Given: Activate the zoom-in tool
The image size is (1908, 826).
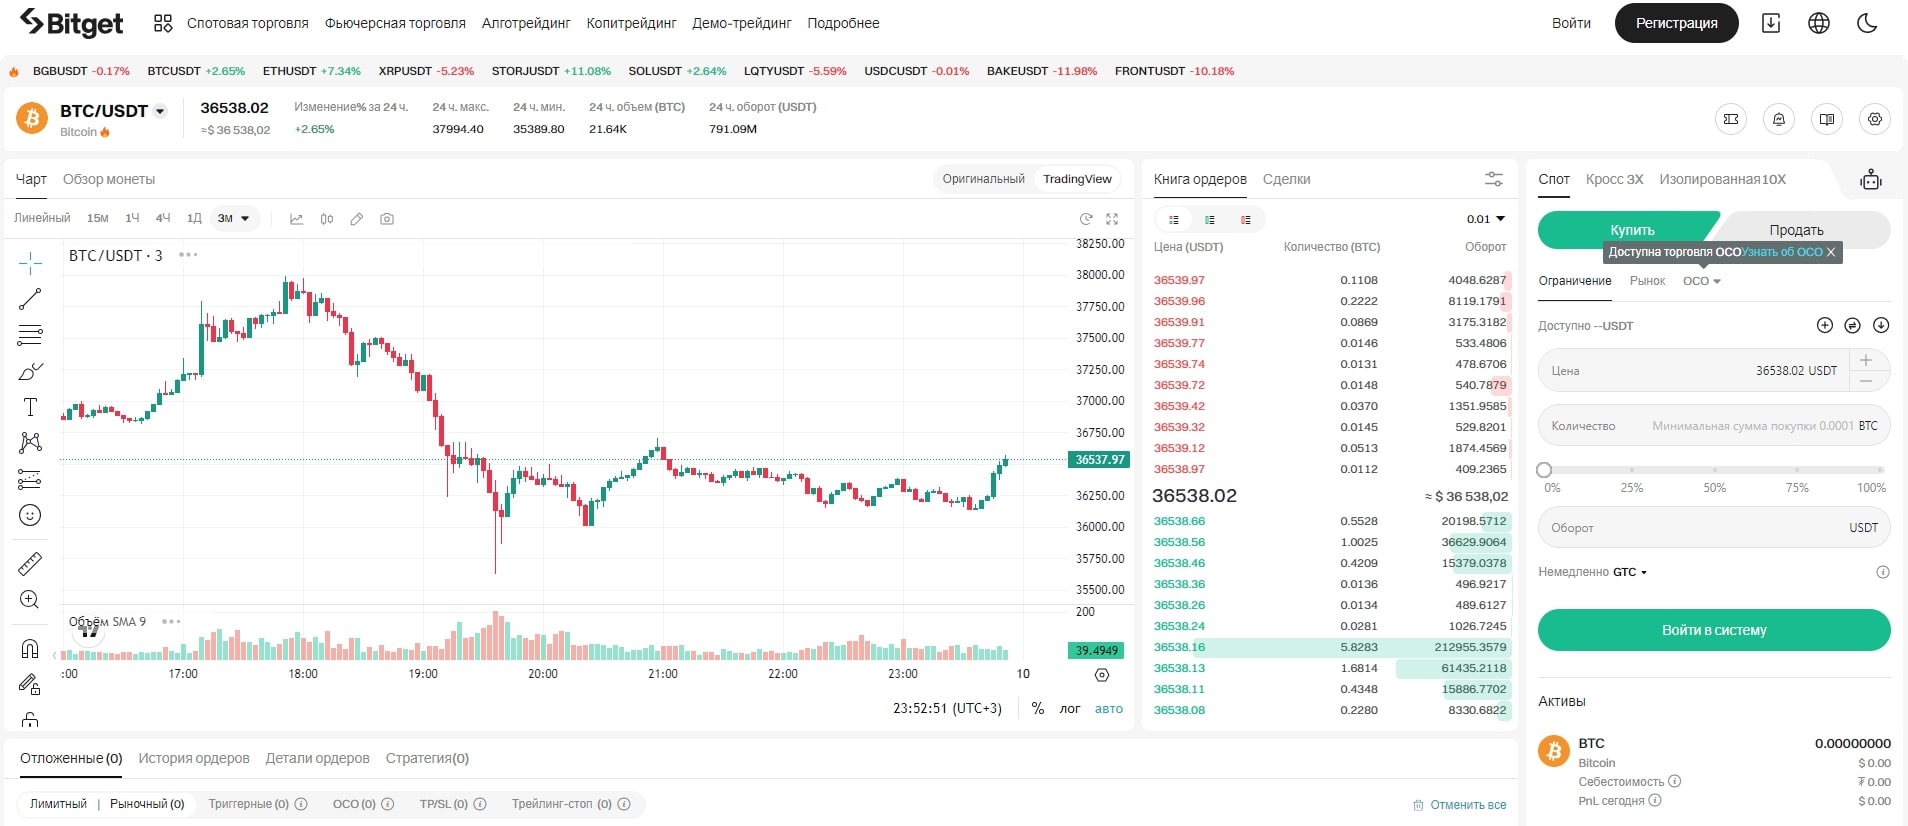Looking at the screenshot, I should (30, 600).
